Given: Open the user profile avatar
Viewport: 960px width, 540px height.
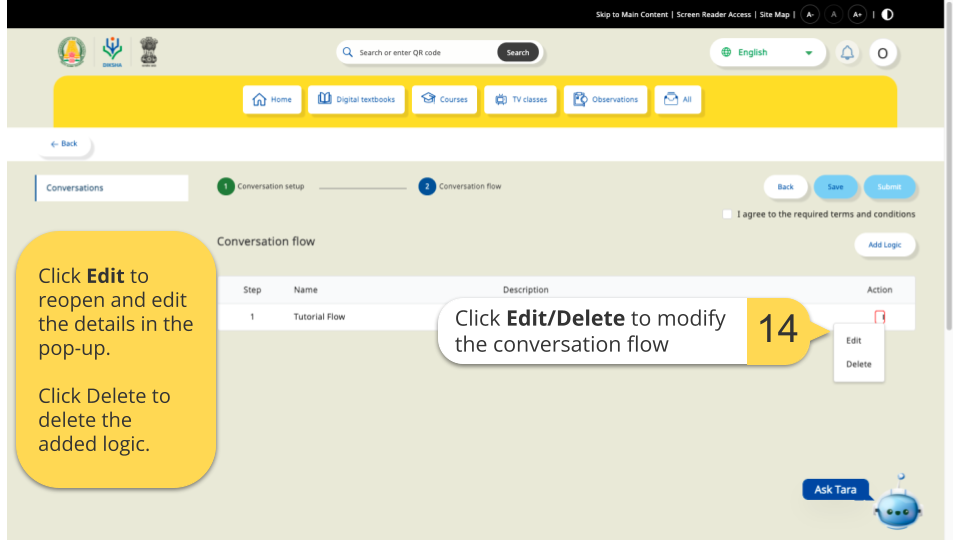Looking at the screenshot, I should tap(882, 53).
